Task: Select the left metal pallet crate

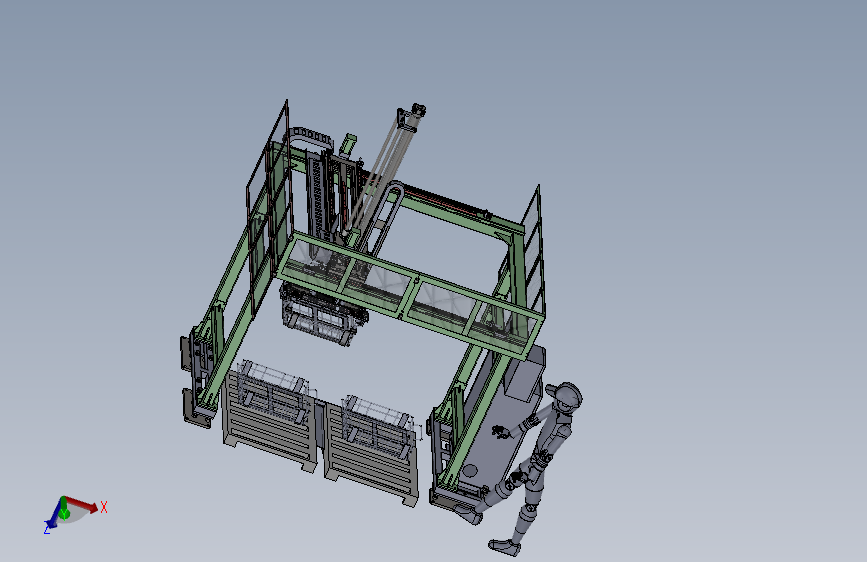Action: (x=270, y=422)
